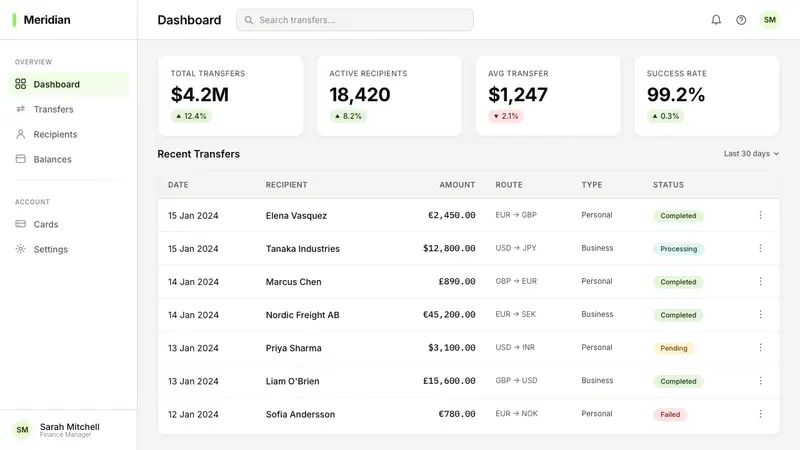Click the Balances icon in sidebar

pos(20,159)
